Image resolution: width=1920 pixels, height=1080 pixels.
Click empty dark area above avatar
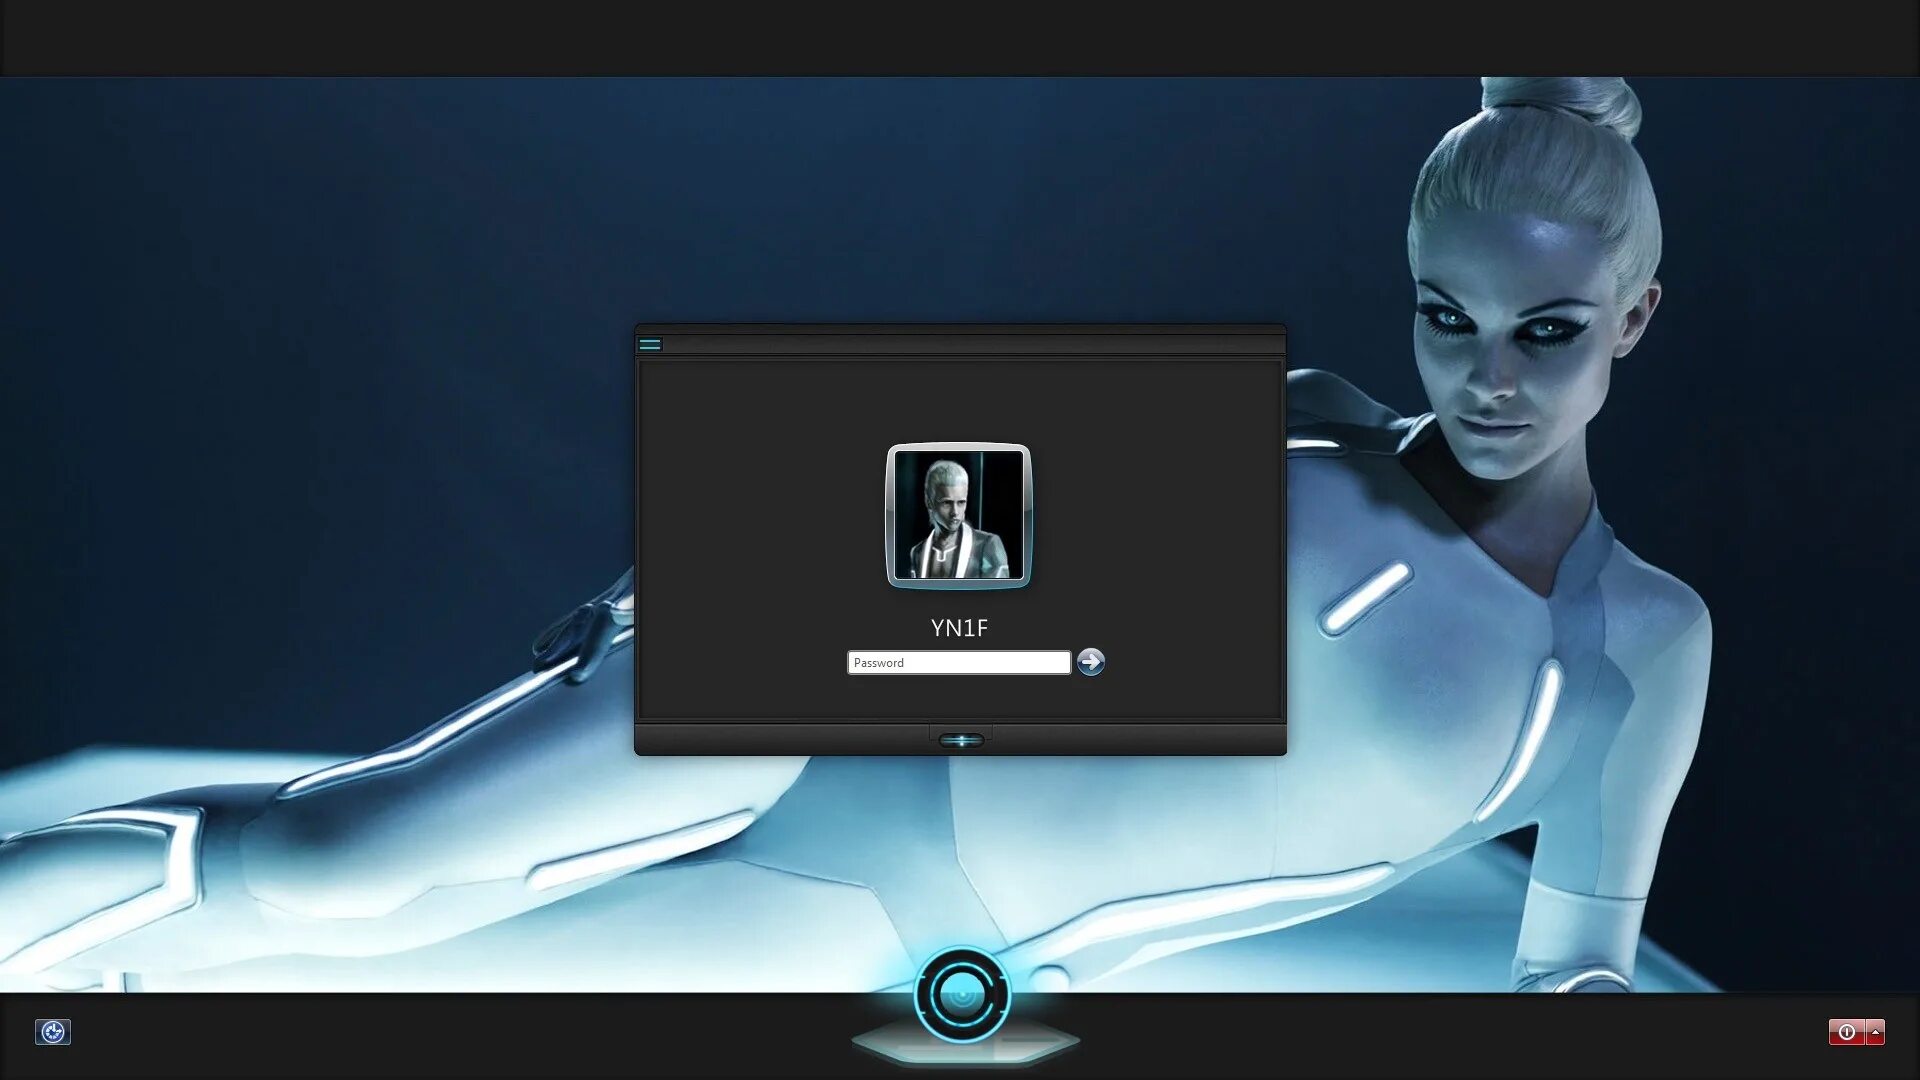(x=958, y=400)
